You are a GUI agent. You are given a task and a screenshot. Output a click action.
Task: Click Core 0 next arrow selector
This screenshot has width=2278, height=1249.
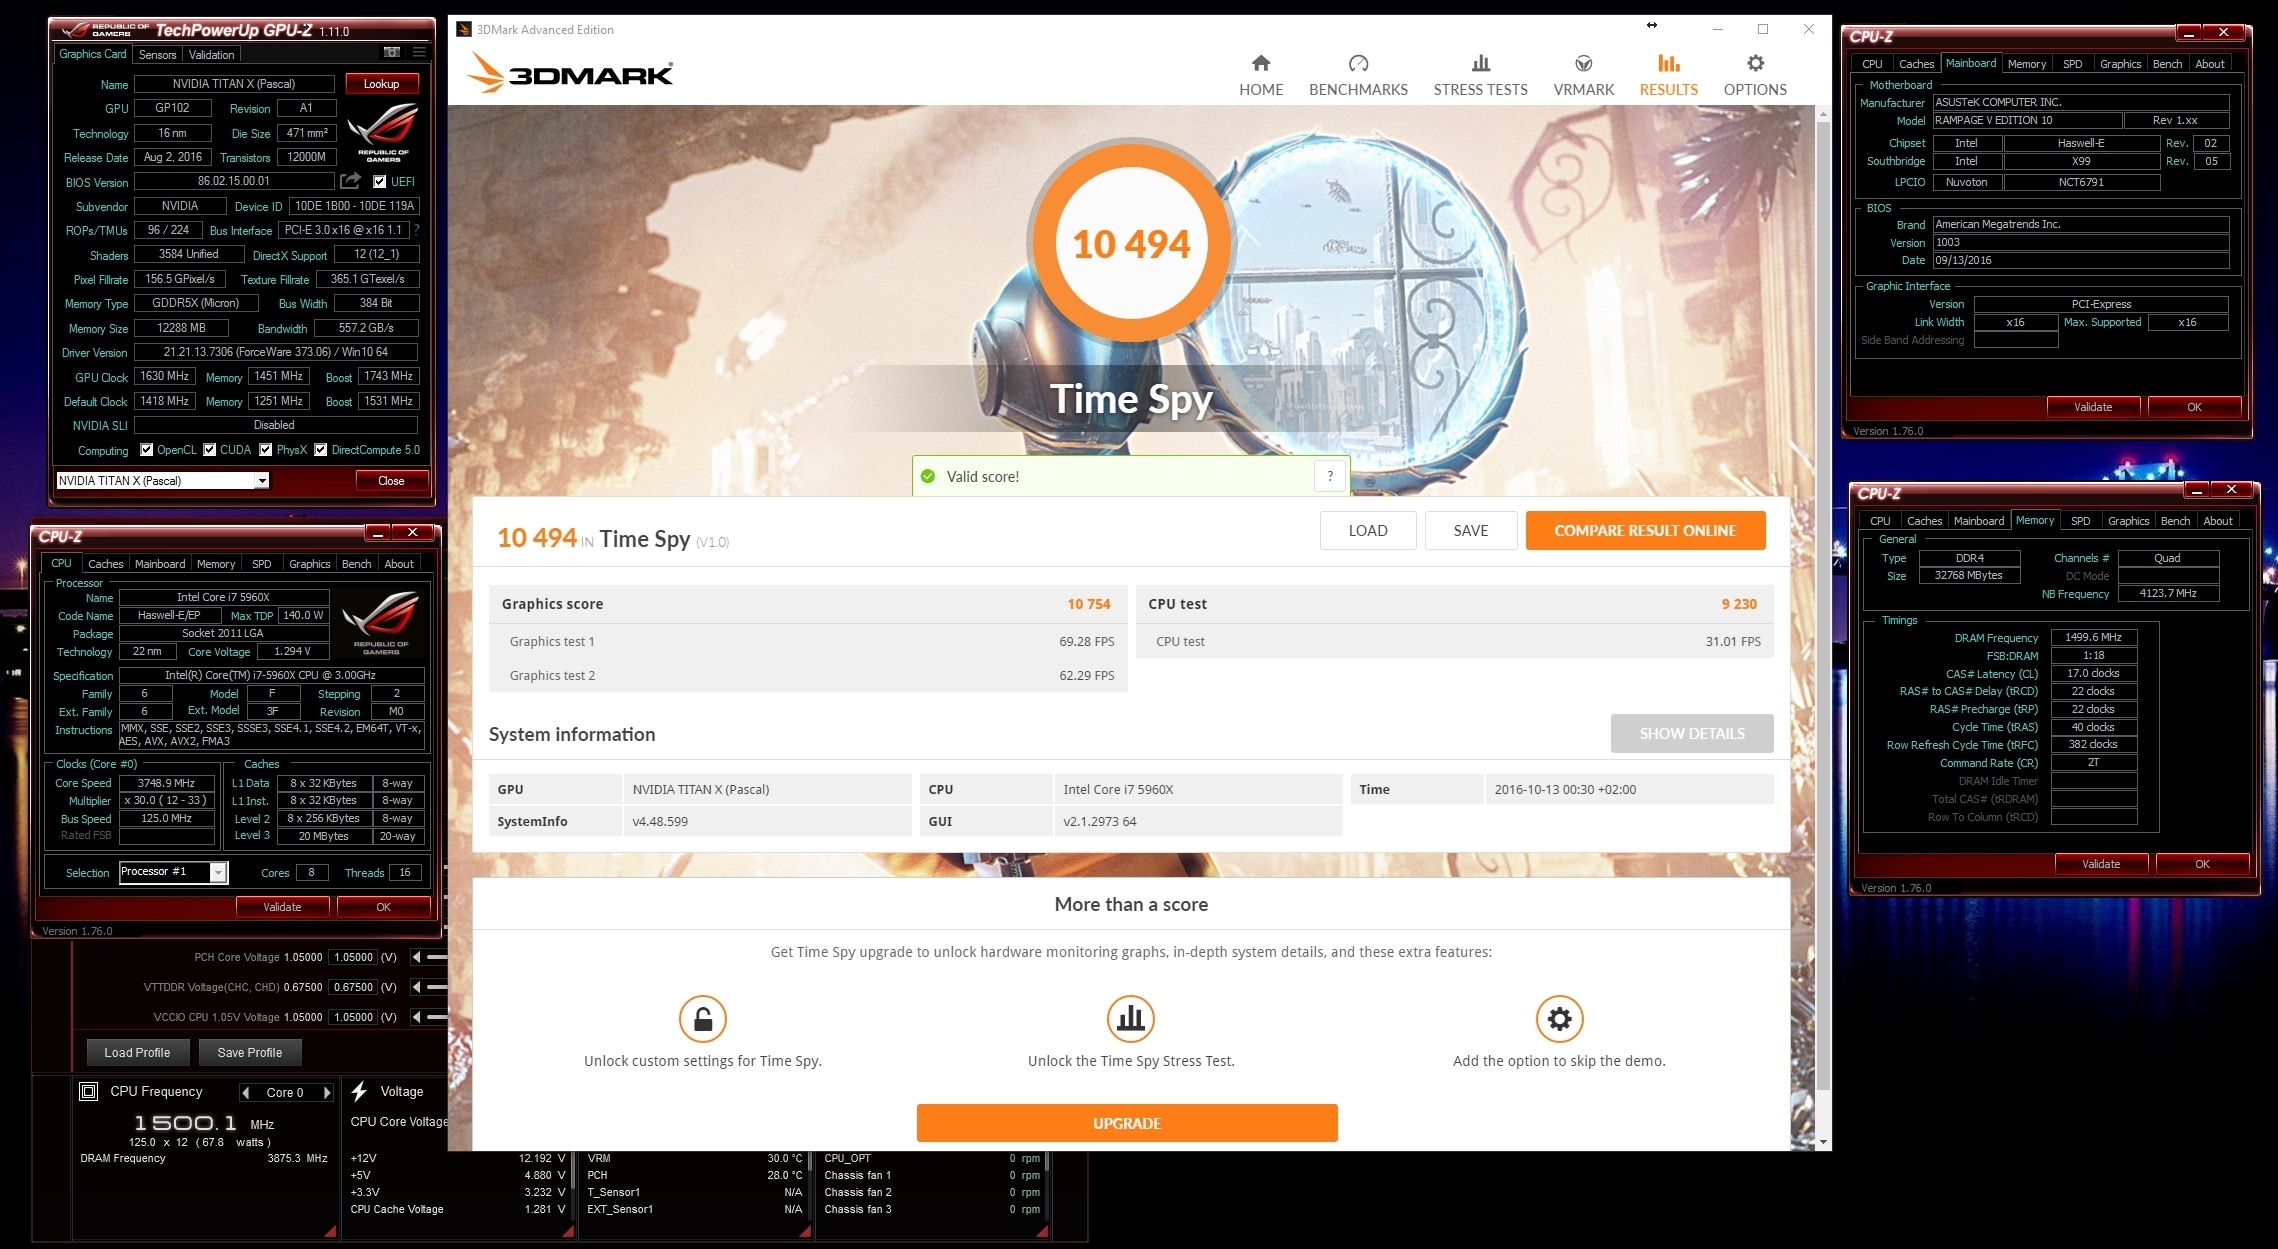click(x=327, y=1093)
